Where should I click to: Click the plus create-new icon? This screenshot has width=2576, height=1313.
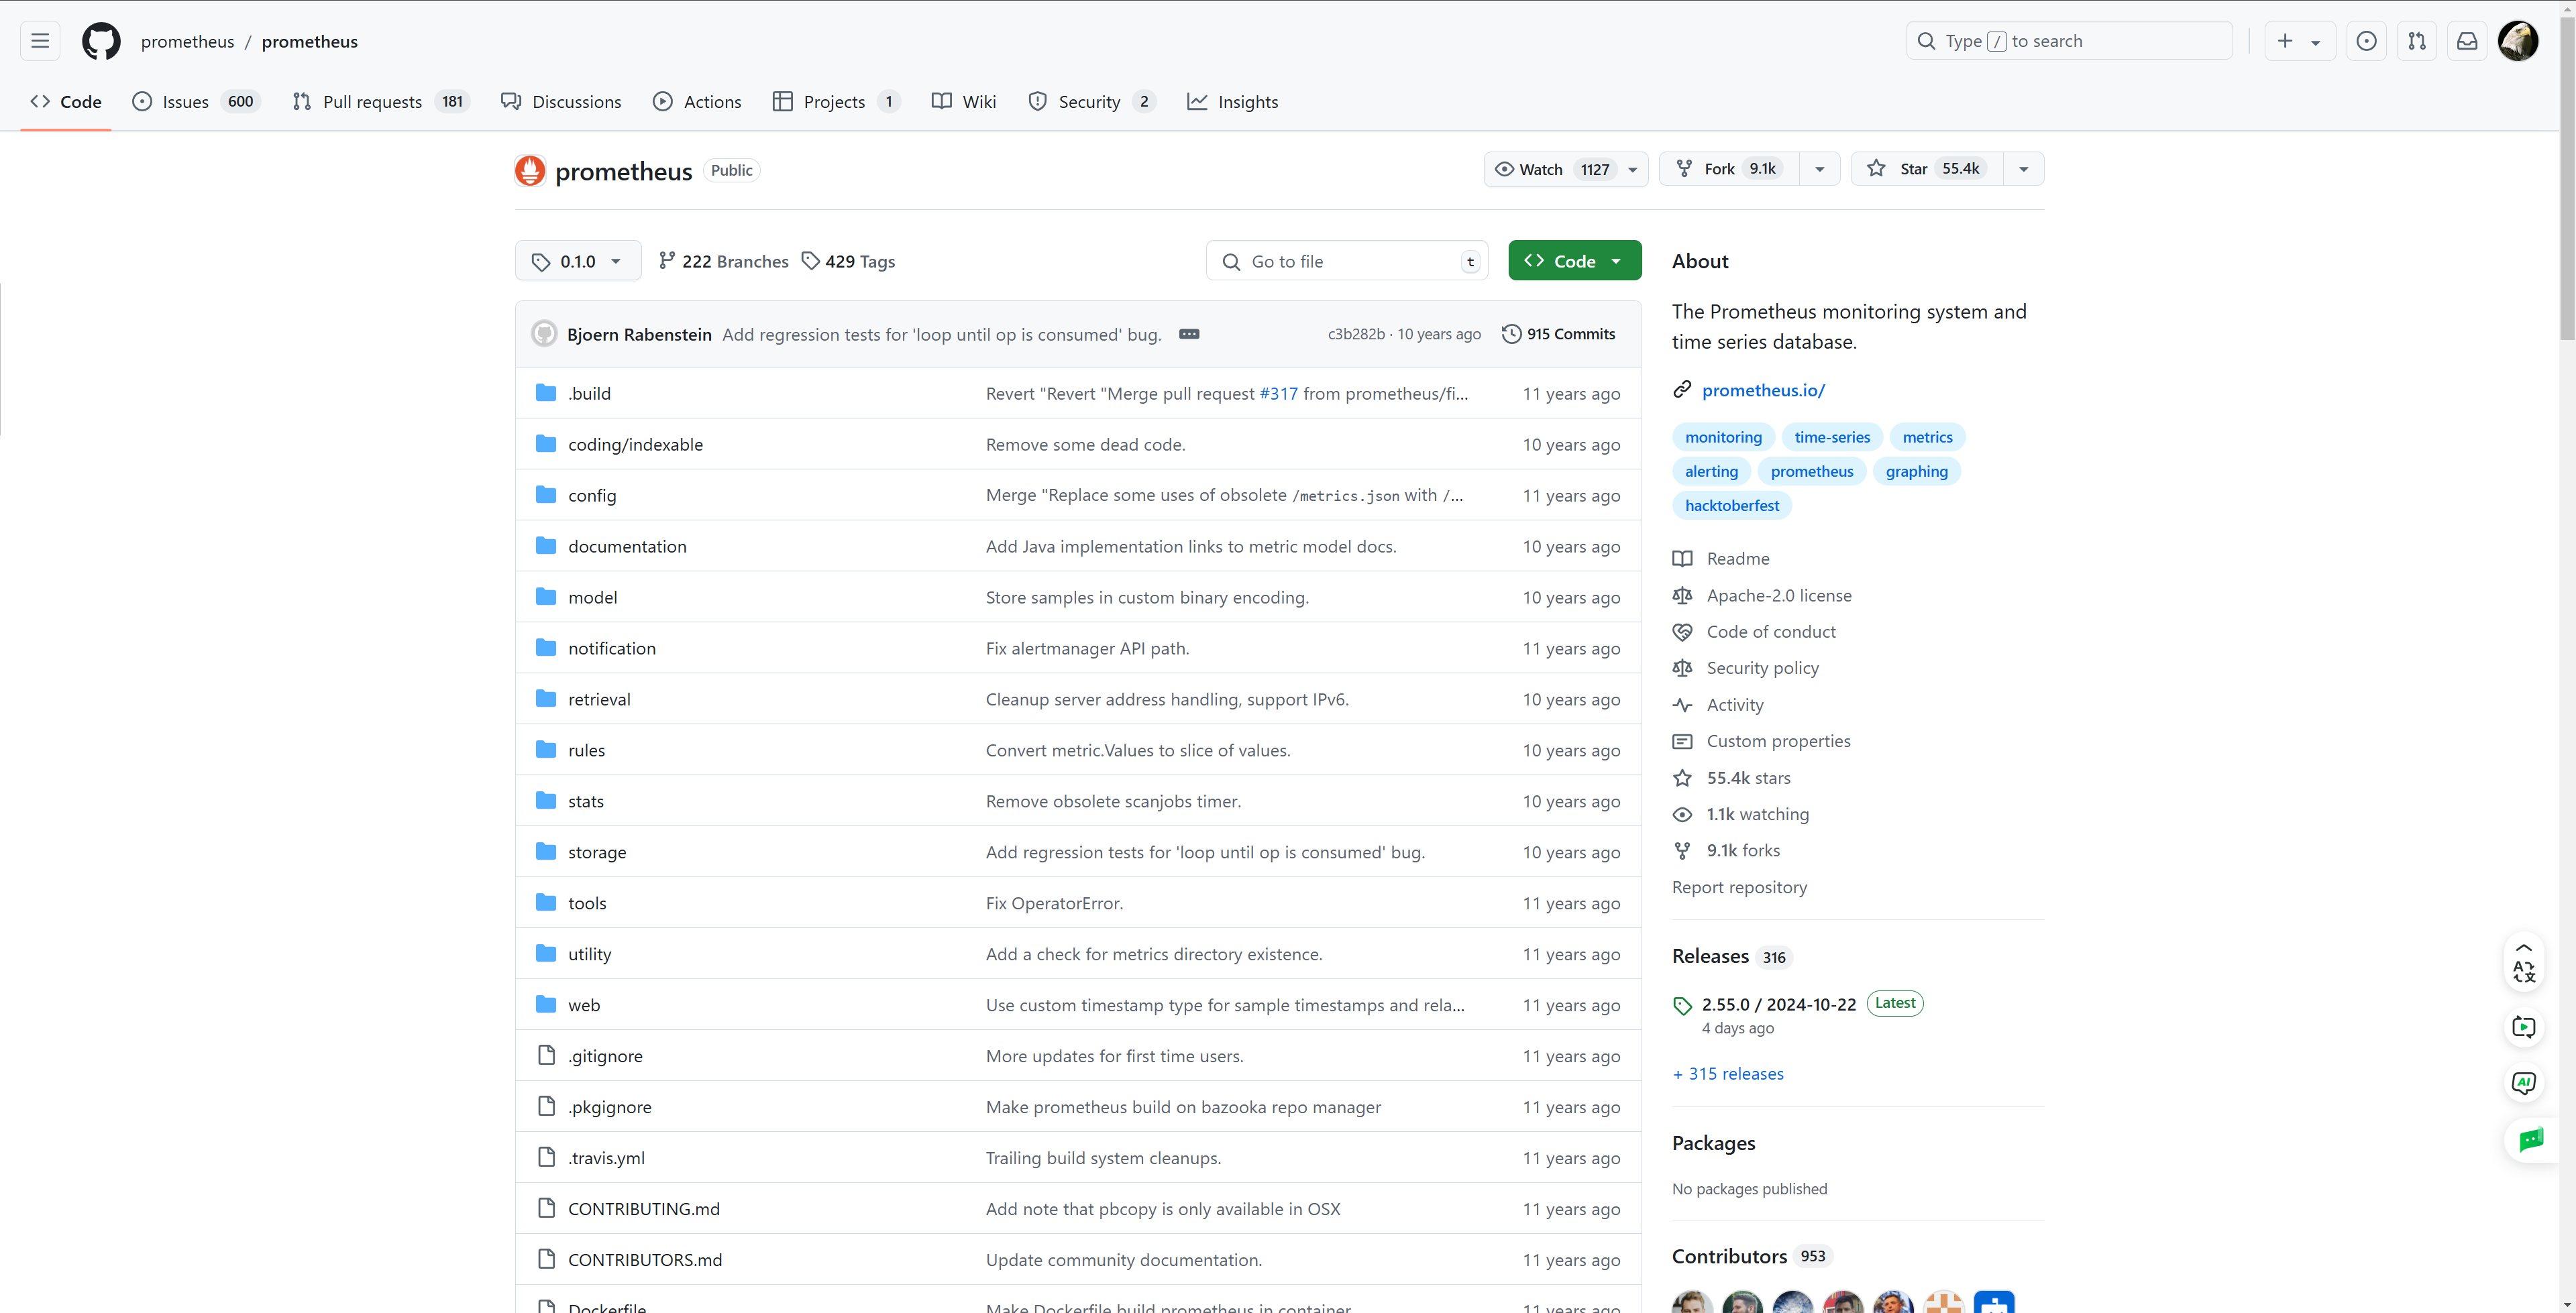[x=2285, y=41]
